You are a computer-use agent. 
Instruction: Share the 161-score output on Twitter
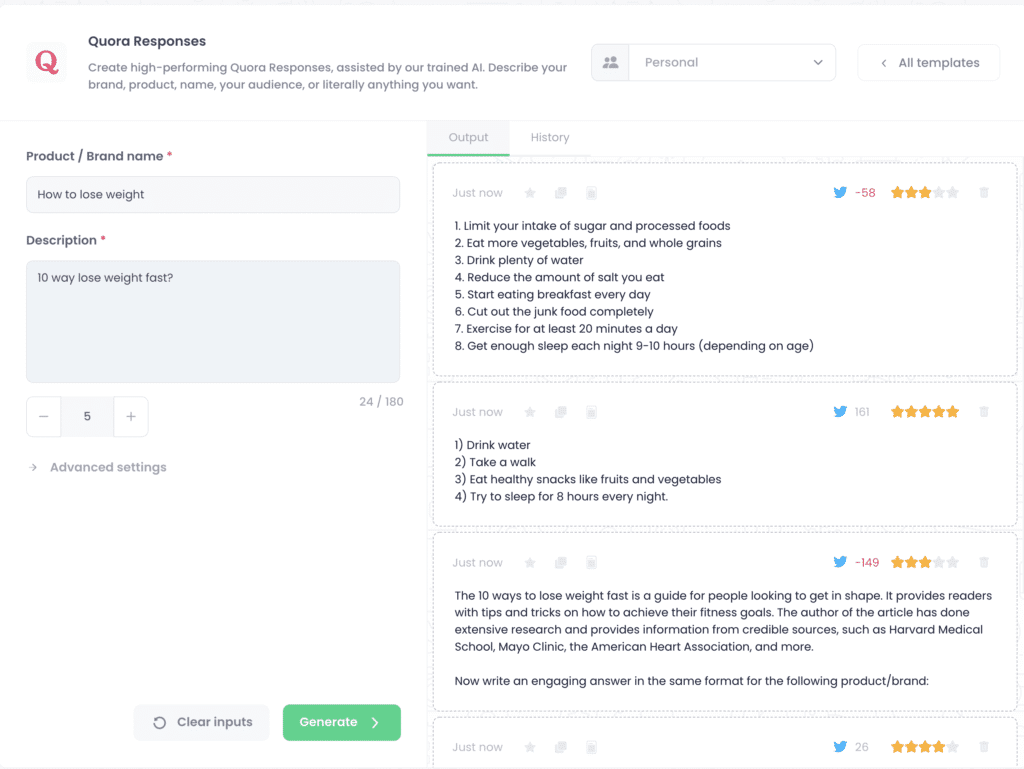pos(840,411)
